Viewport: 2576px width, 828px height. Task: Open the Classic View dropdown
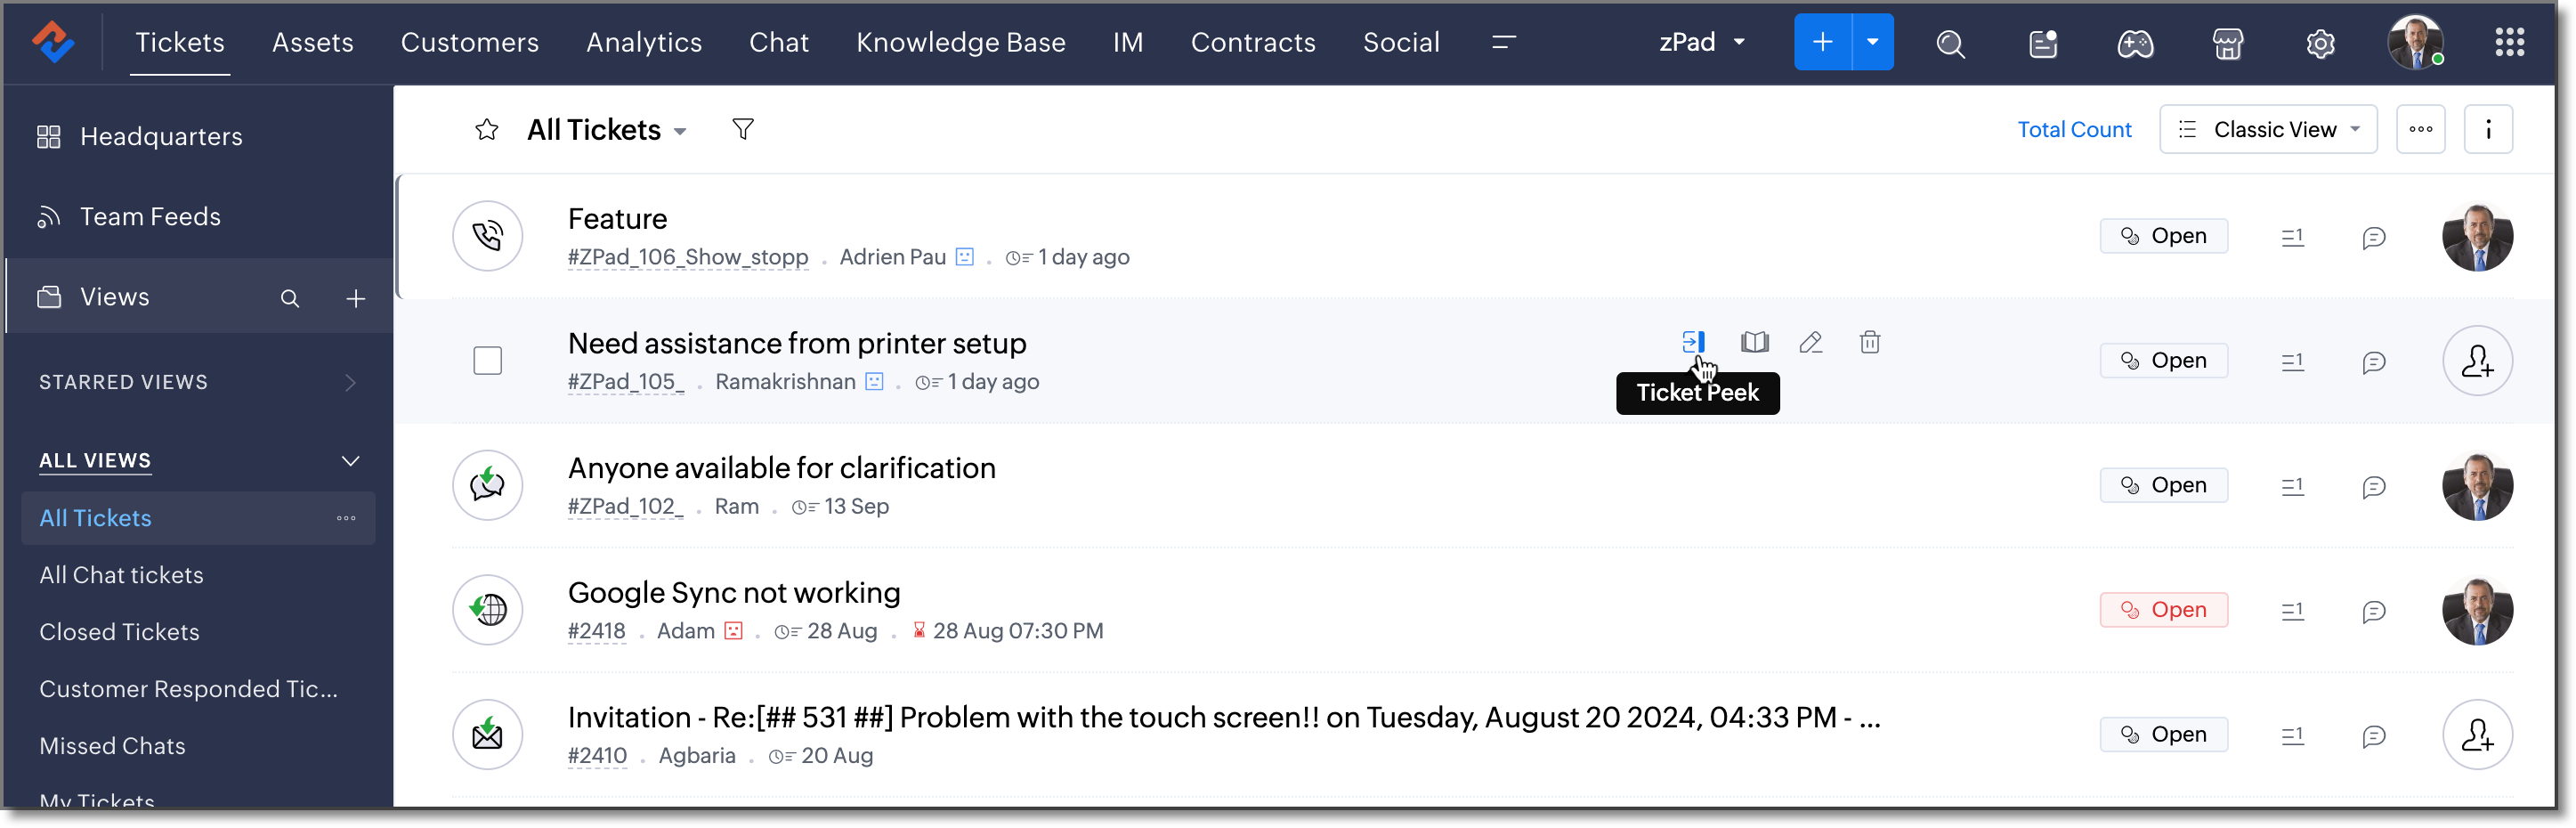click(2268, 129)
